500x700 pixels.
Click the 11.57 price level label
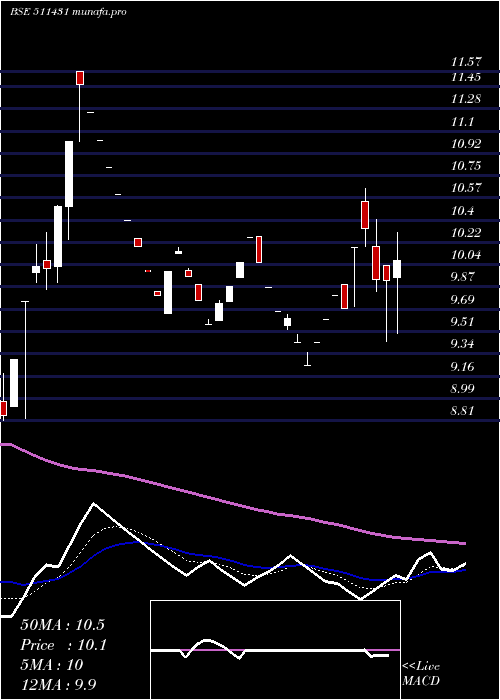tap(466, 61)
